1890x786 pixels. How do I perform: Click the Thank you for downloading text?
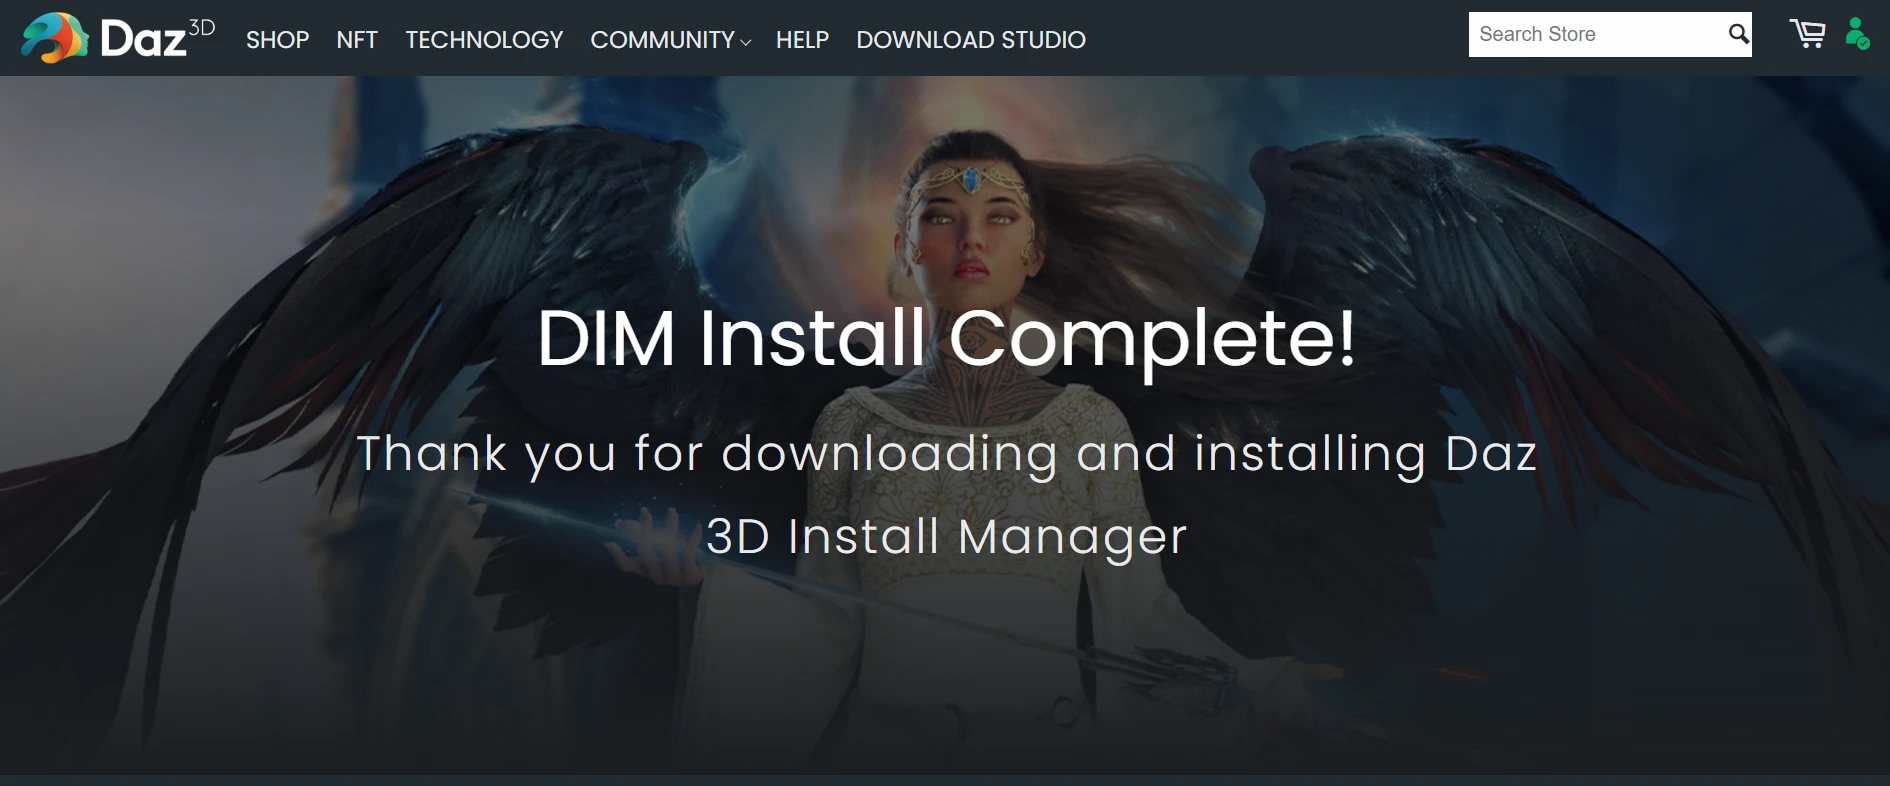[x=946, y=454]
